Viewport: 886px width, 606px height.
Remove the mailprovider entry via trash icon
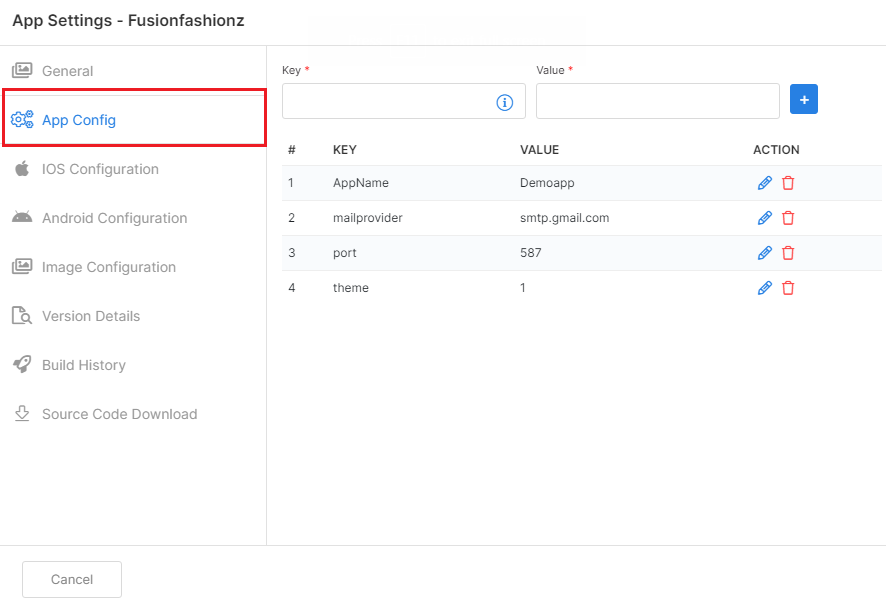click(788, 218)
